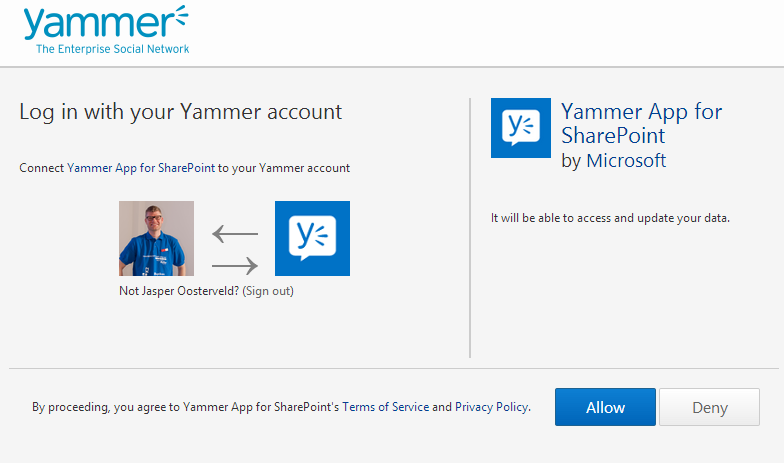Click the Yammer App for SharePoint title on right
The image size is (784, 463).
point(642,123)
